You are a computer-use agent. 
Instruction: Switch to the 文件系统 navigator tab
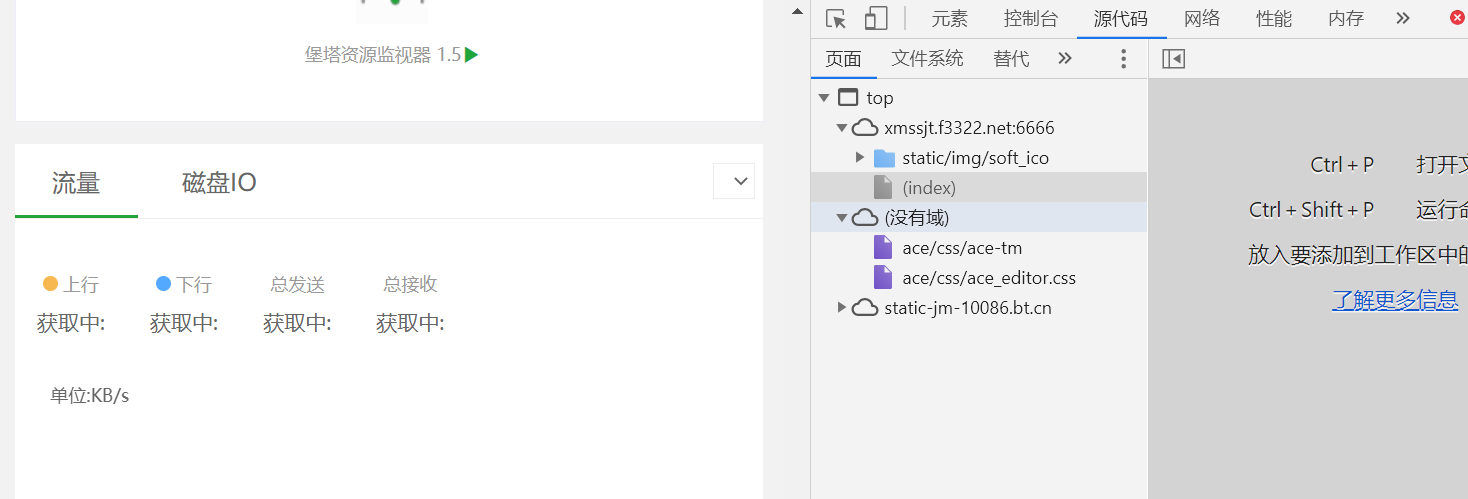[928, 59]
